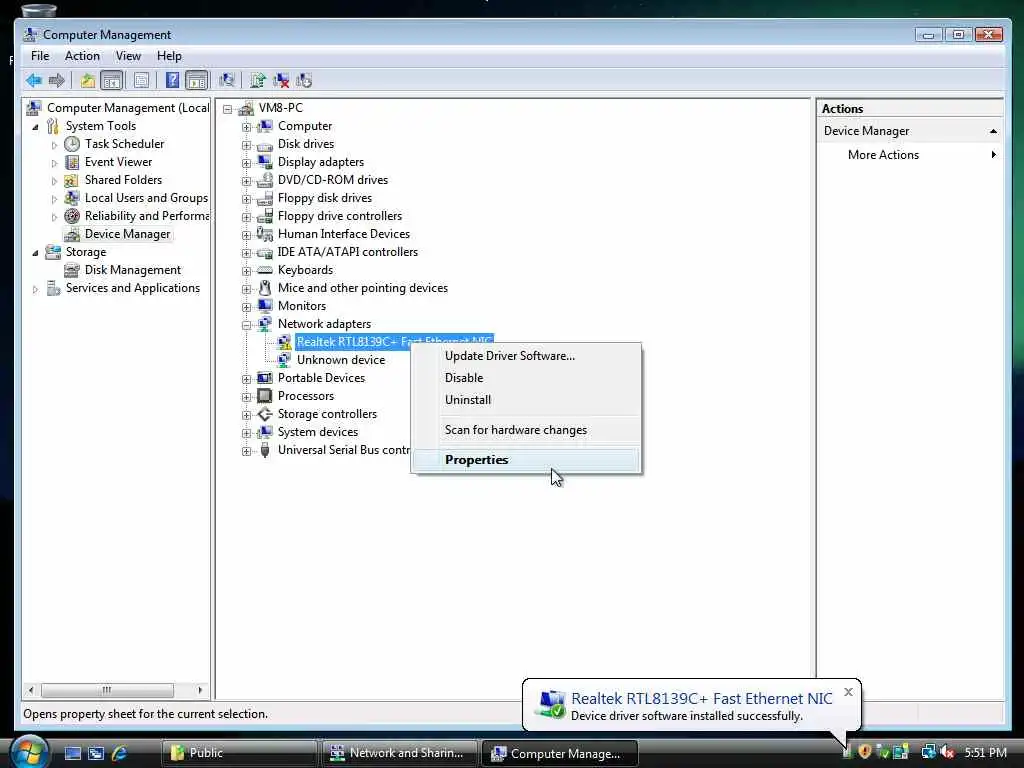The width and height of the screenshot is (1024, 768).
Task: Open the Help menu
Action: tap(169, 56)
